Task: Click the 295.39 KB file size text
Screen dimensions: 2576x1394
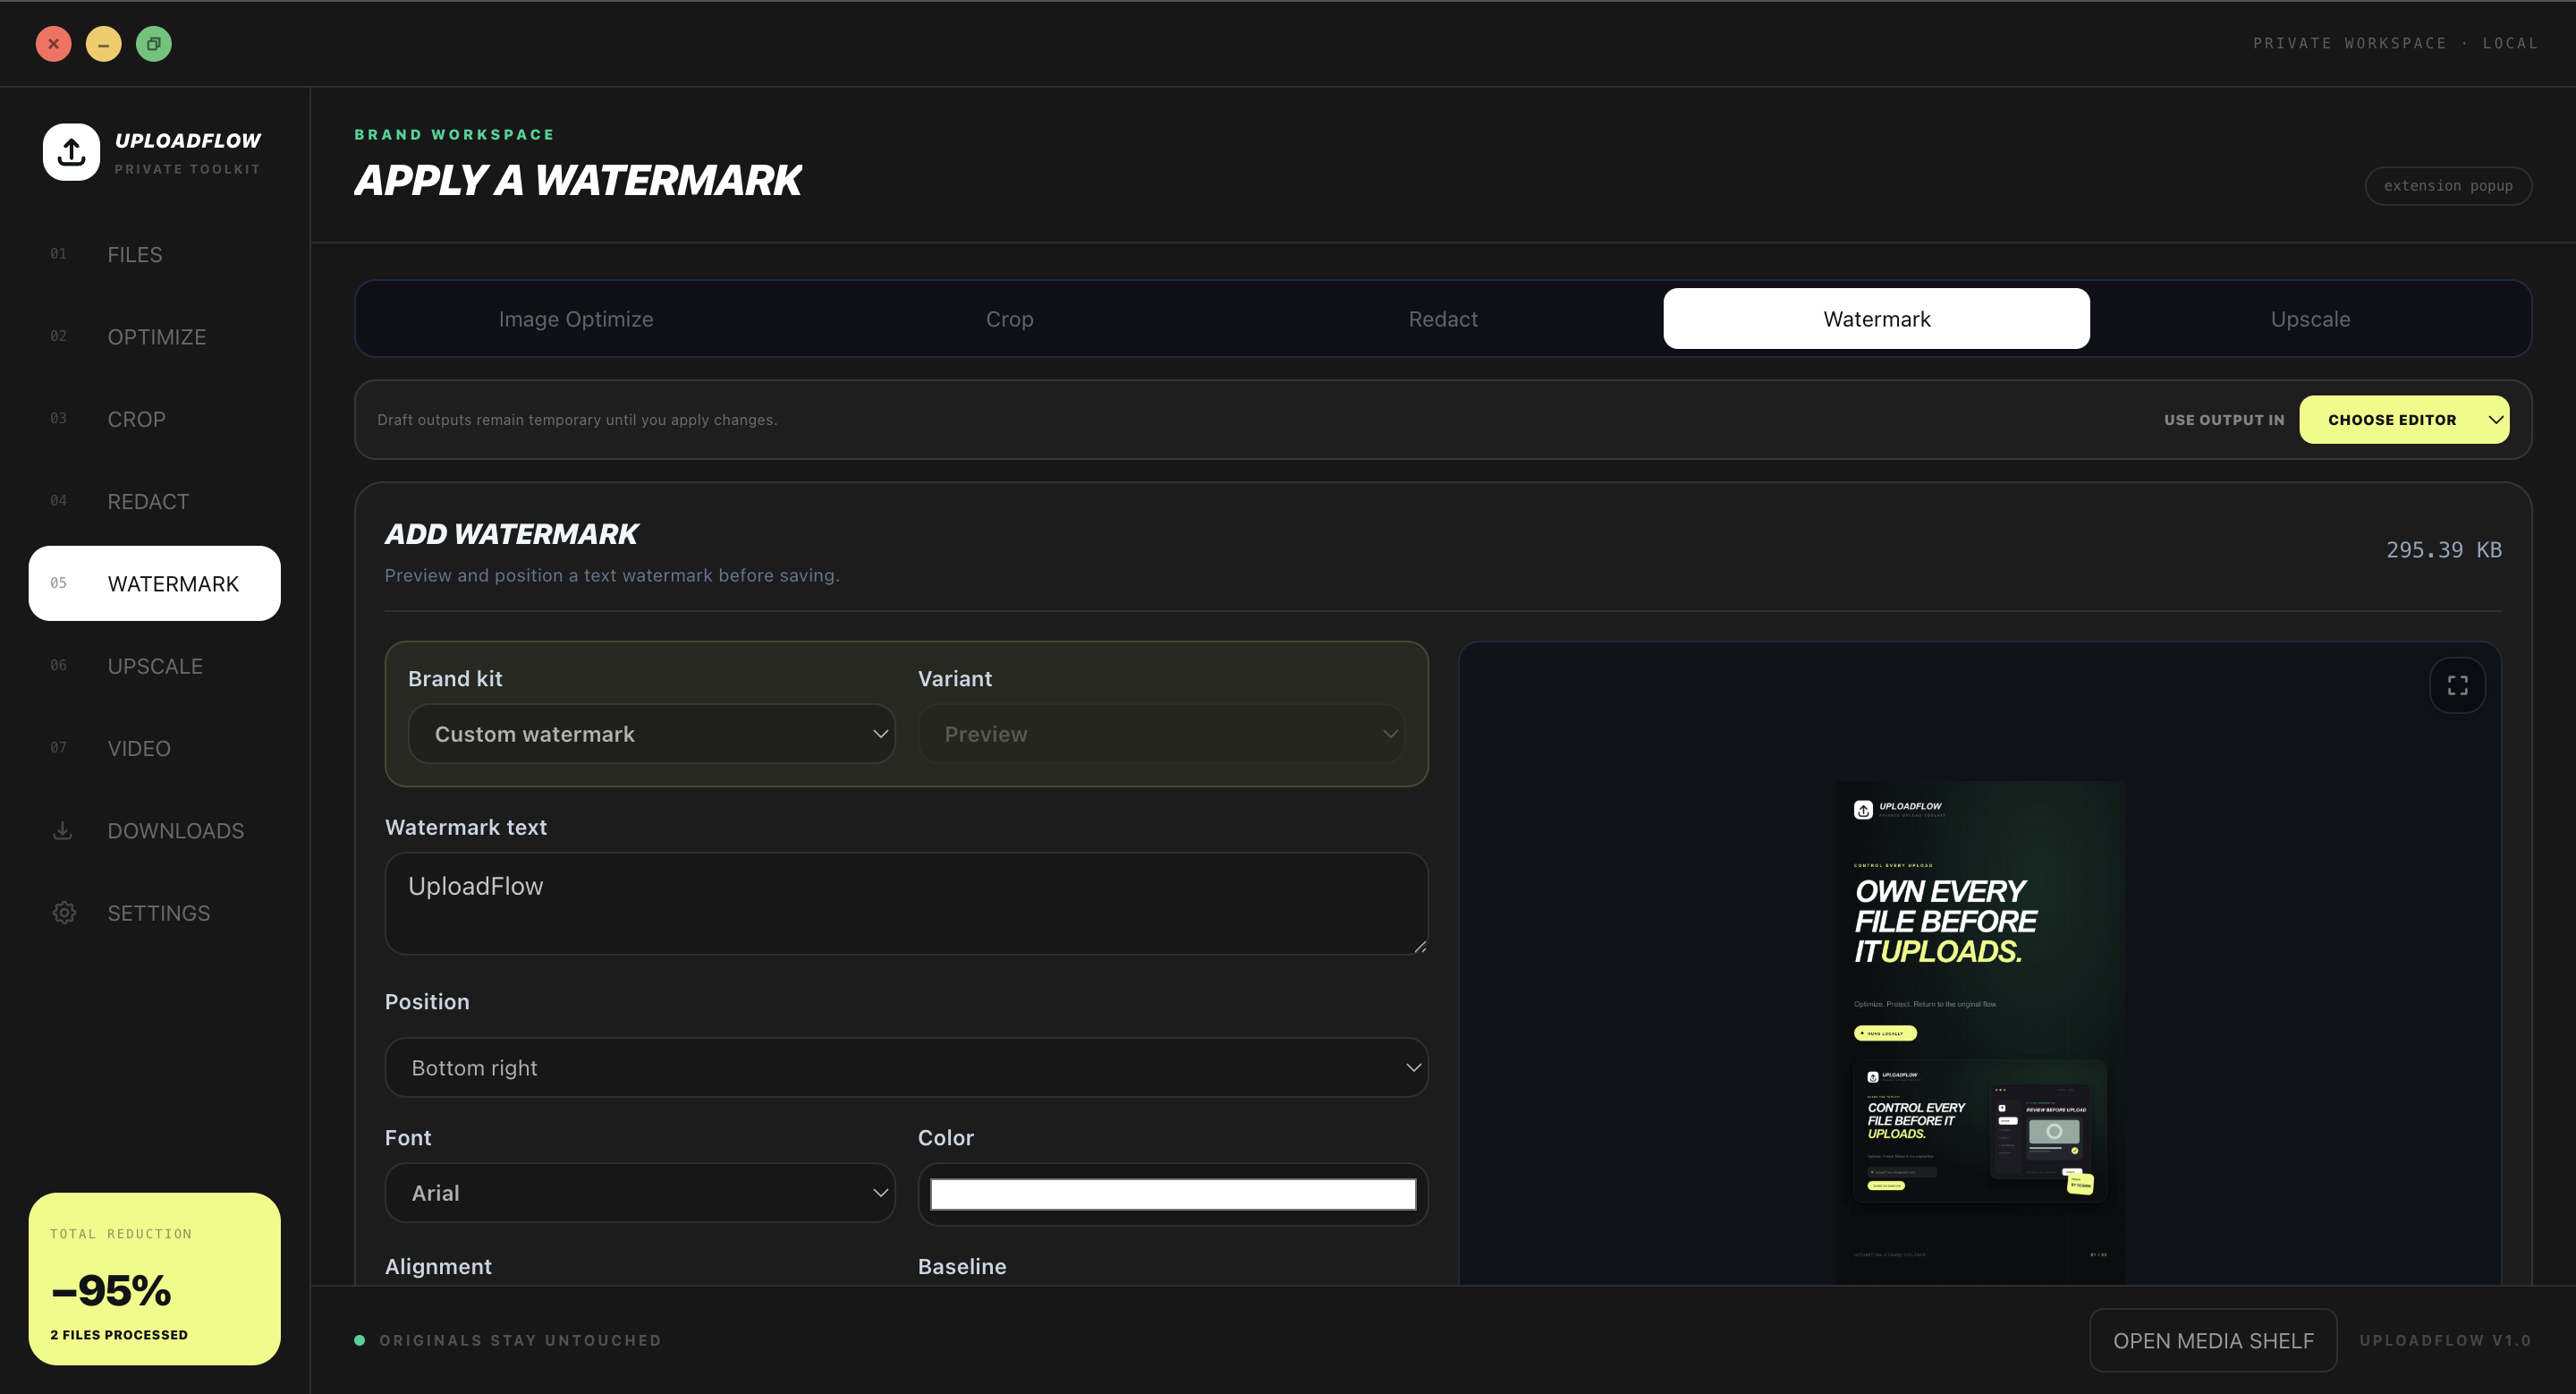Action: pyautogui.click(x=2443, y=550)
